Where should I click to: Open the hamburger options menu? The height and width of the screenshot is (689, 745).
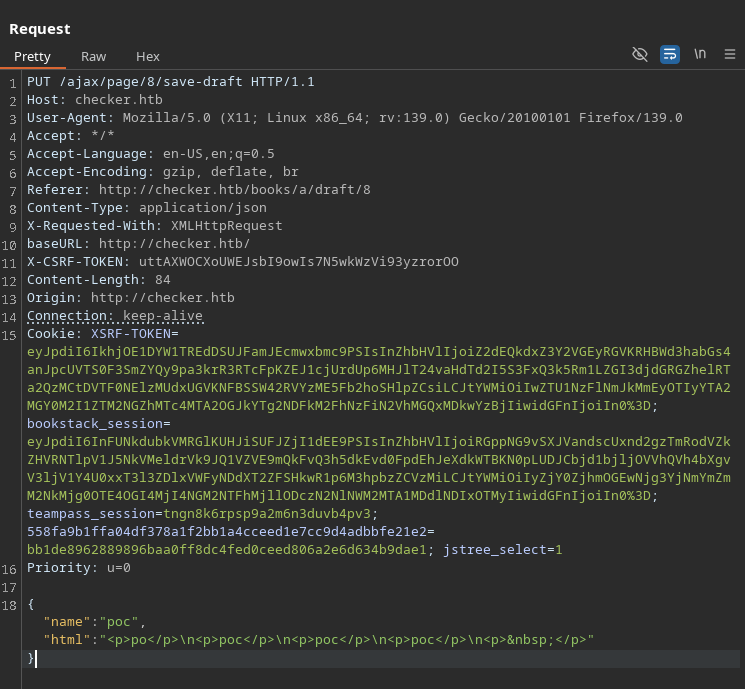pos(730,54)
